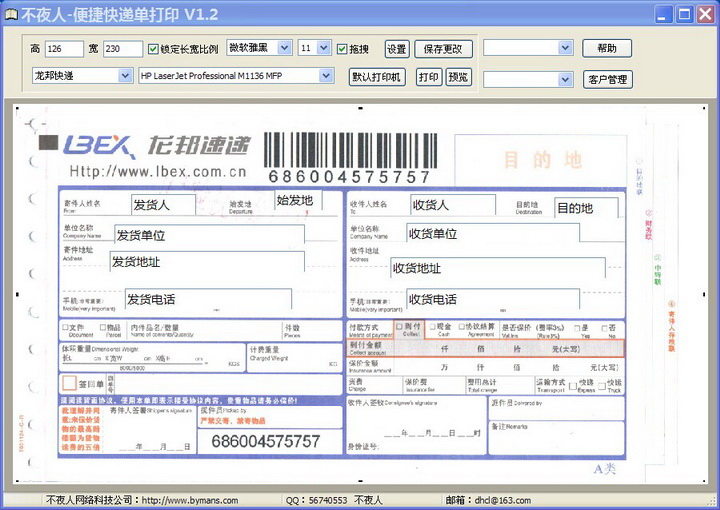Open the empty dropdown beside 预览
Viewport: 720px width, 510px height.
pyautogui.click(x=566, y=79)
